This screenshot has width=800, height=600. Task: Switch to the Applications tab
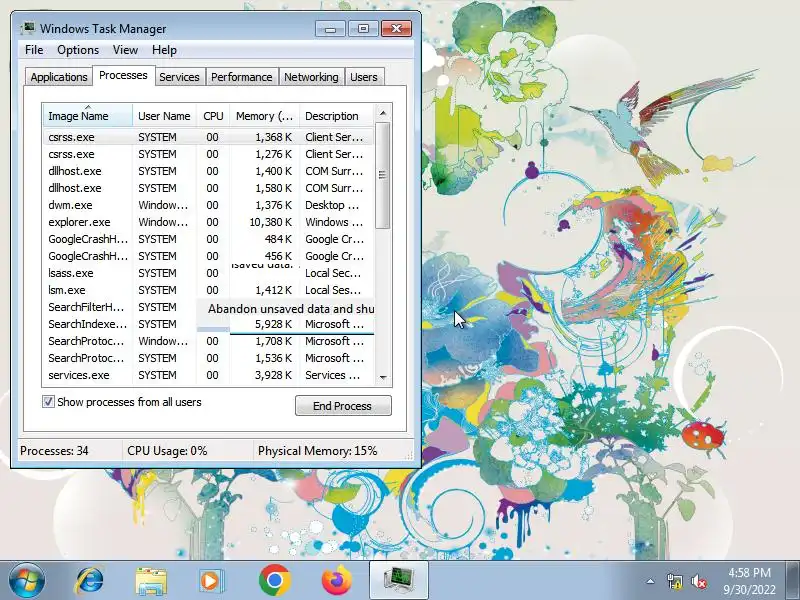click(x=59, y=77)
